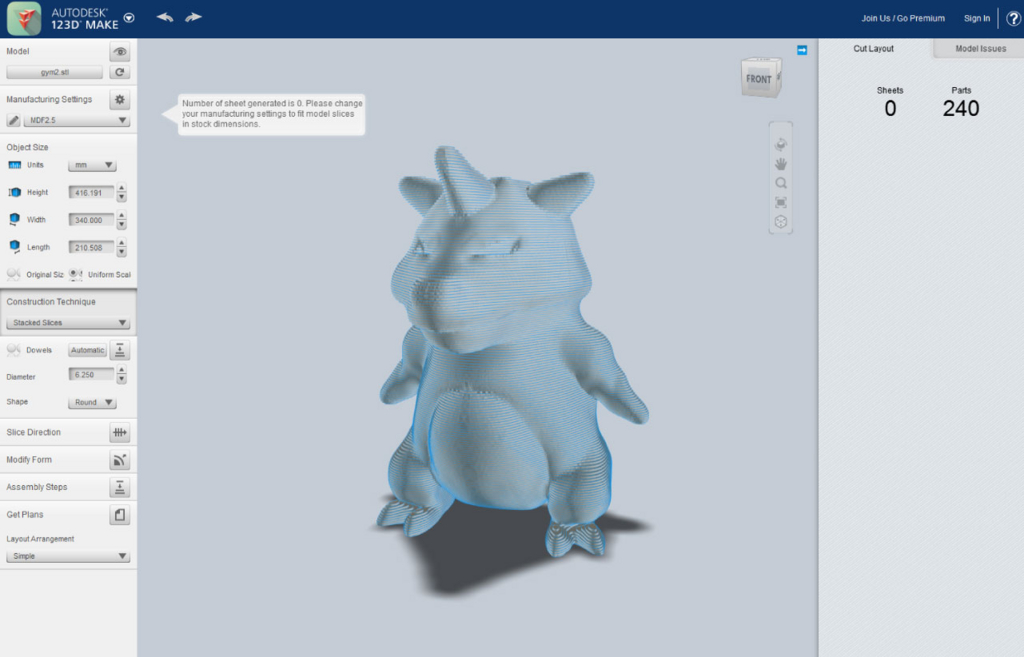
Task: Click the Height value field
Action: pyautogui.click(x=91, y=193)
